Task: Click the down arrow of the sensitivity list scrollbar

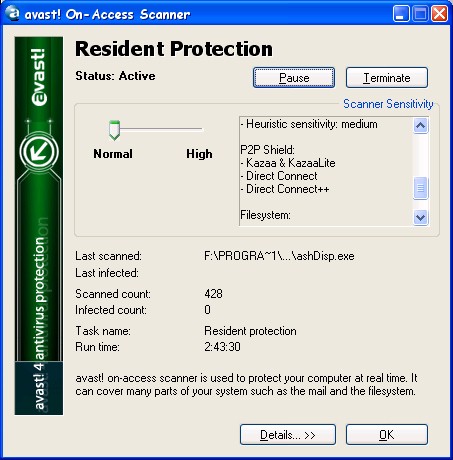Action: [x=421, y=217]
